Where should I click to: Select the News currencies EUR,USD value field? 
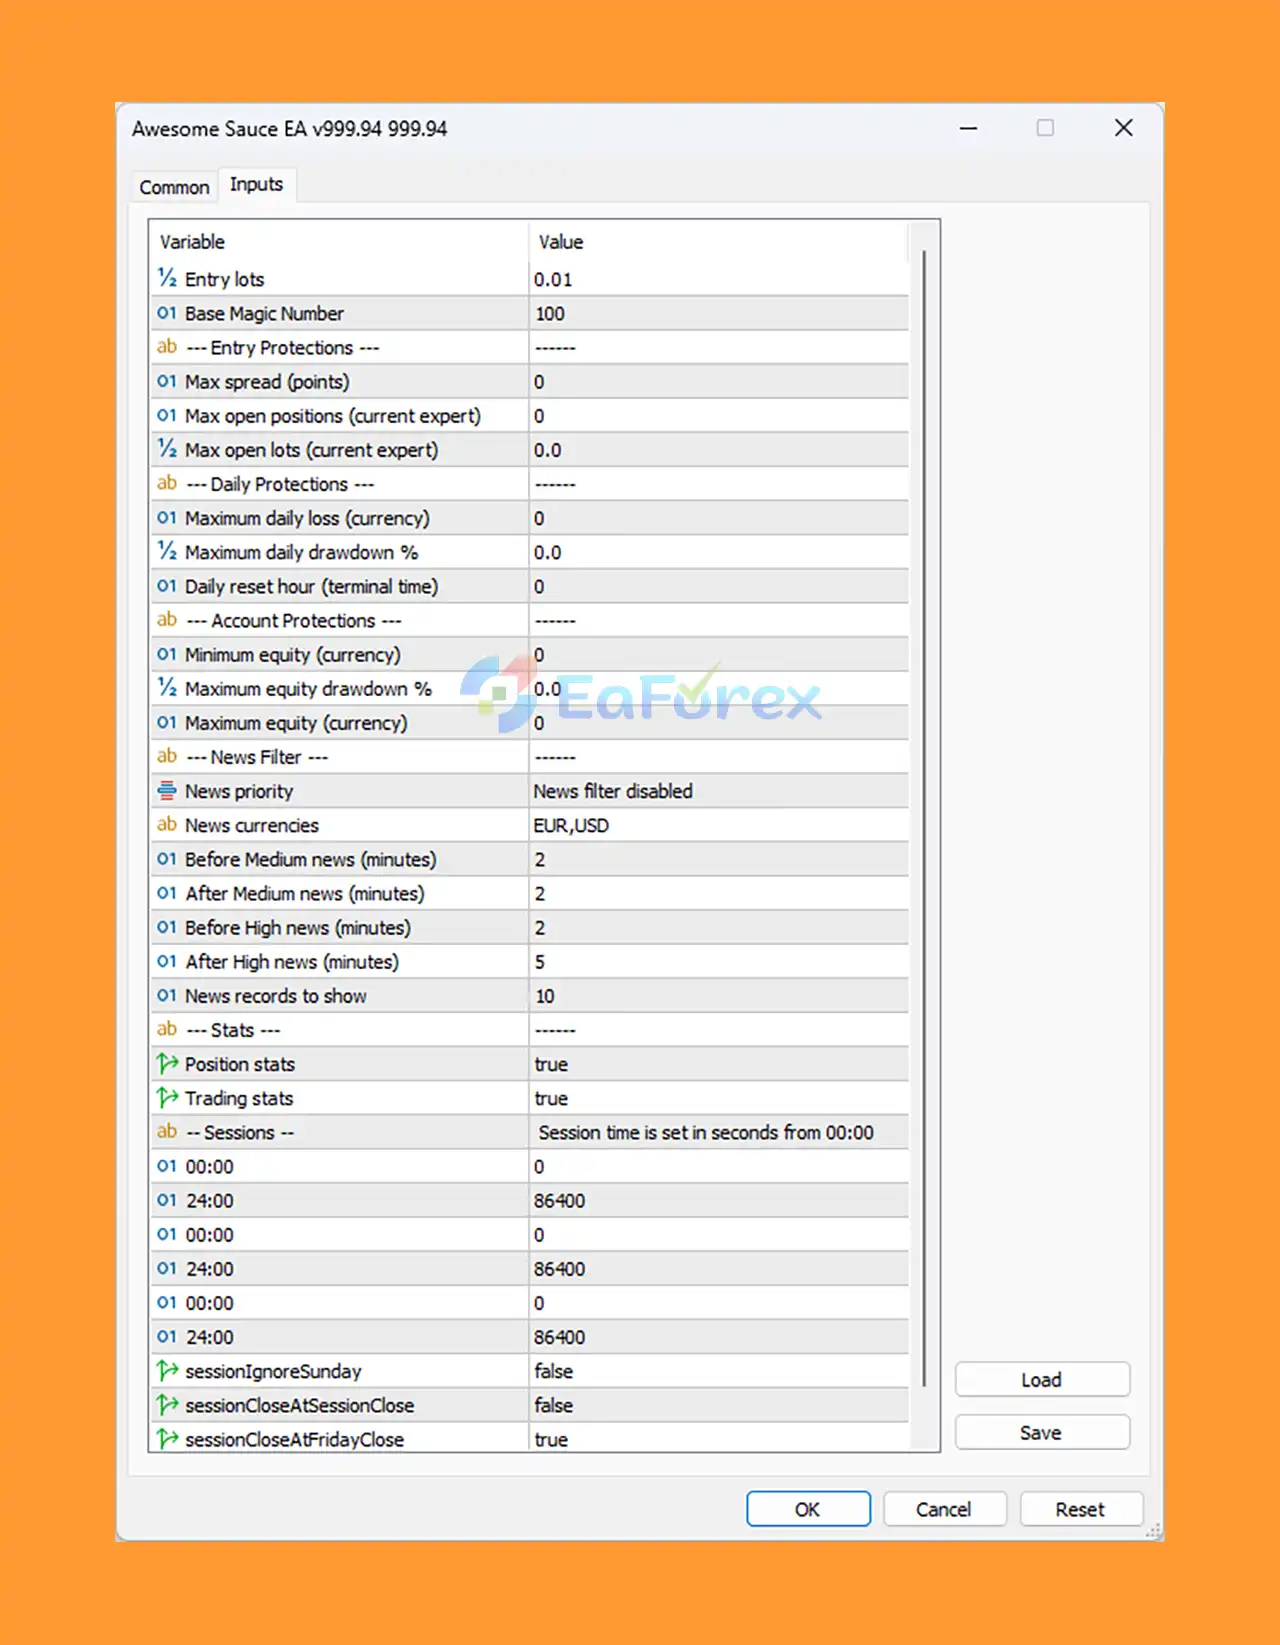[719, 825]
